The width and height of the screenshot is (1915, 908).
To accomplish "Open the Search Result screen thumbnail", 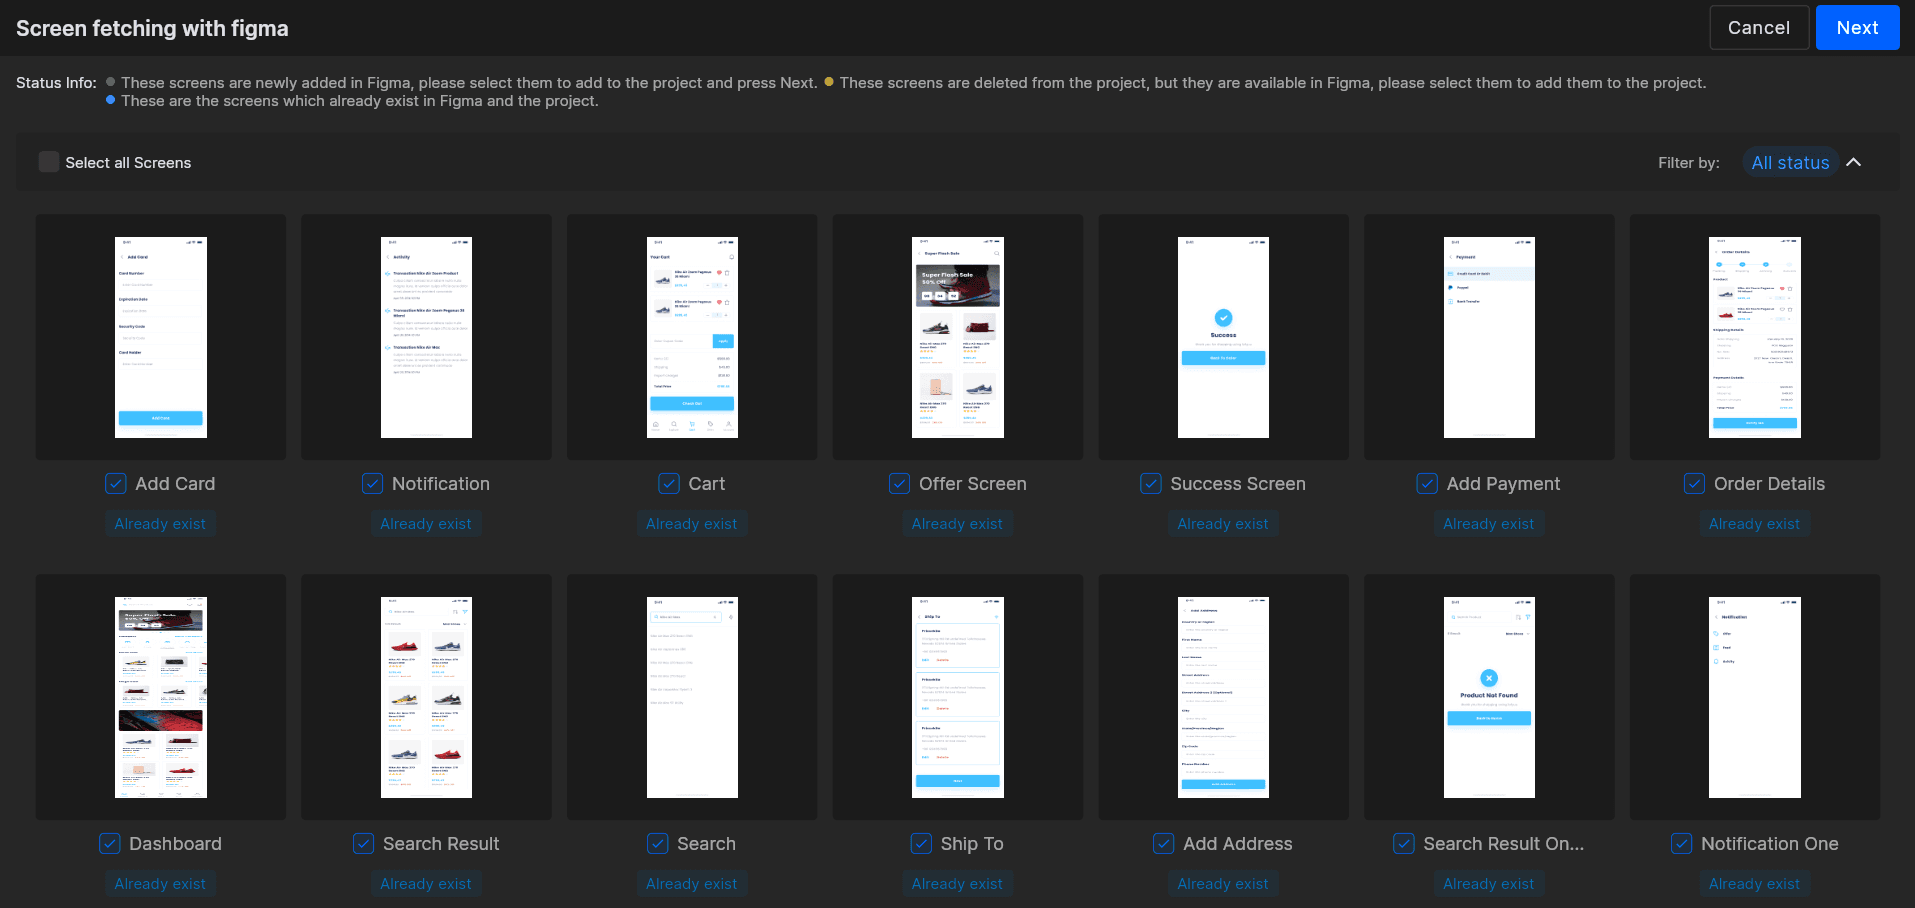I will pyautogui.click(x=426, y=697).
